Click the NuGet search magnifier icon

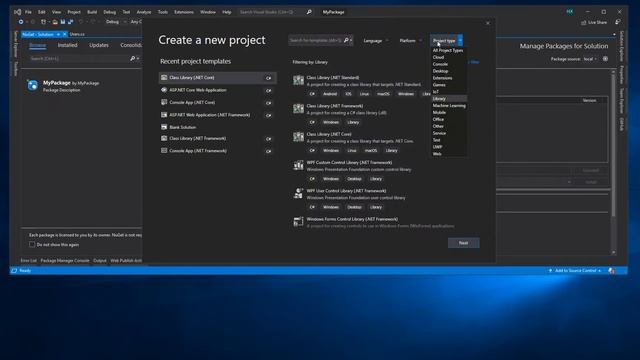pyautogui.click(x=132, y=59)
